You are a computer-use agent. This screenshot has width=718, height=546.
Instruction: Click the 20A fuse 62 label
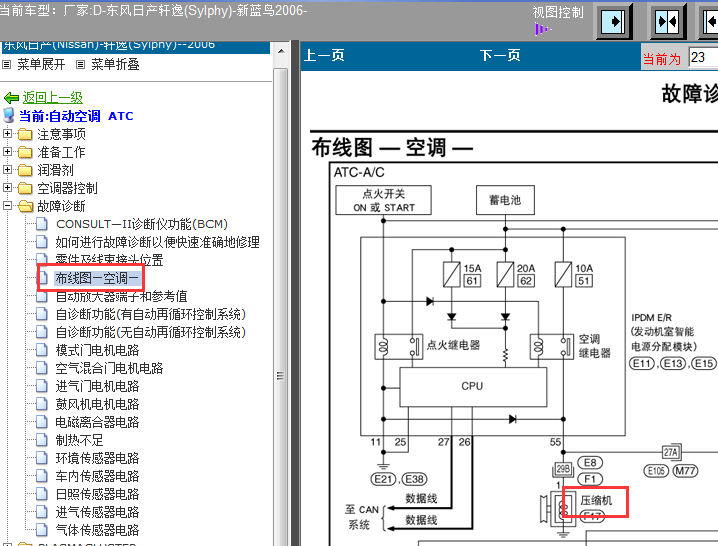[x=526, y=275]
